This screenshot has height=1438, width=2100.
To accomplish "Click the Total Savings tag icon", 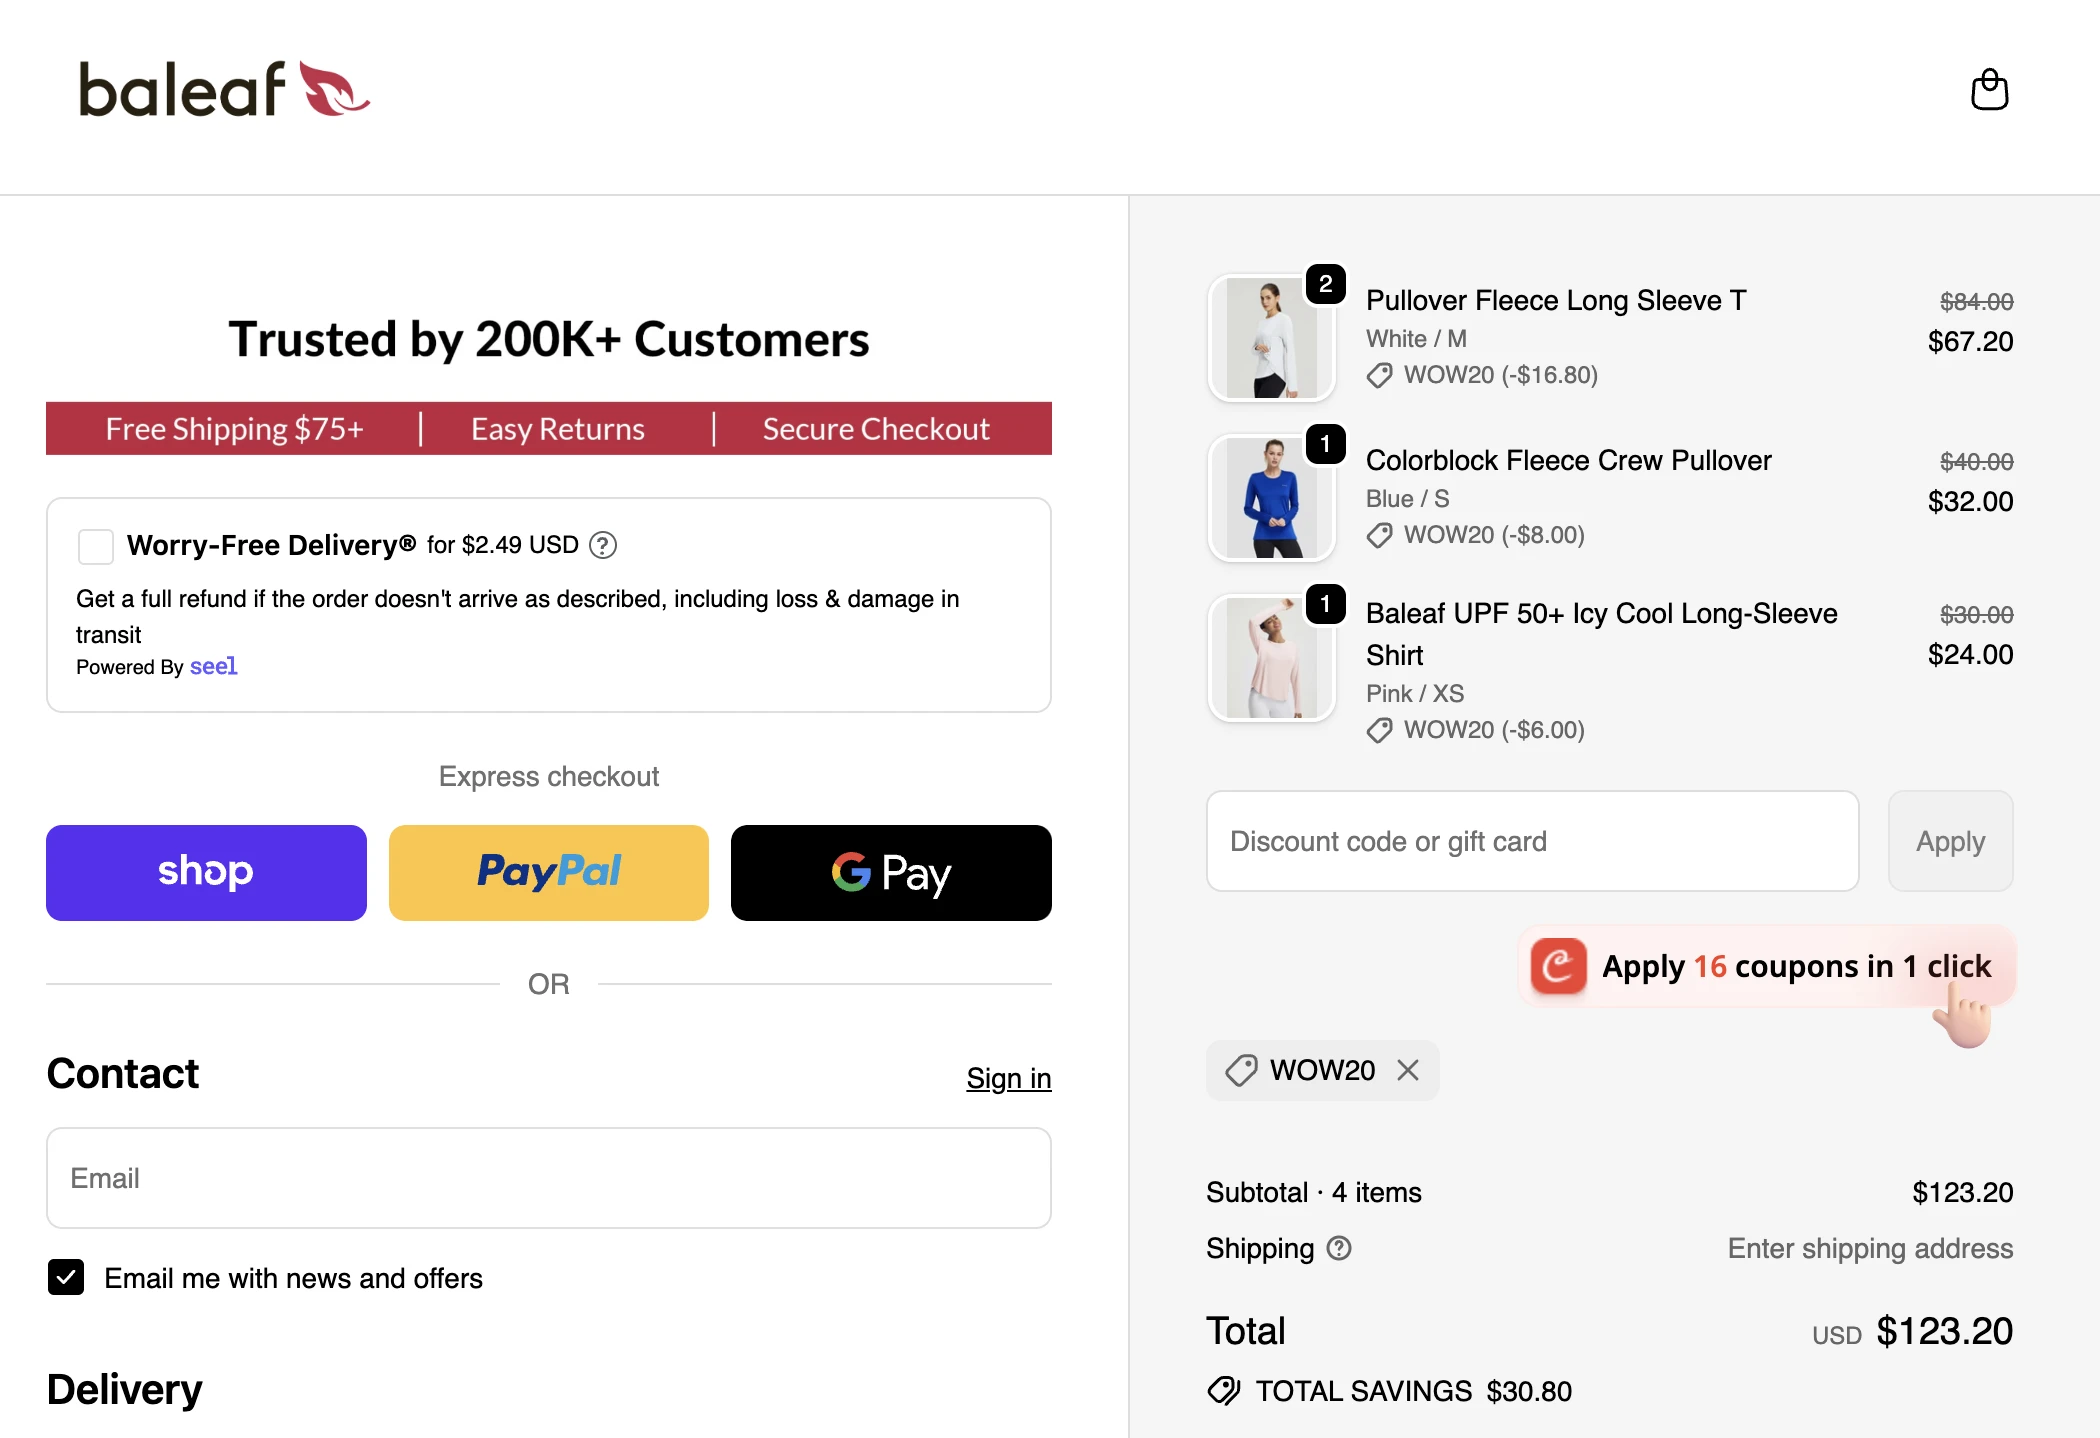I will [1224, 1391].
